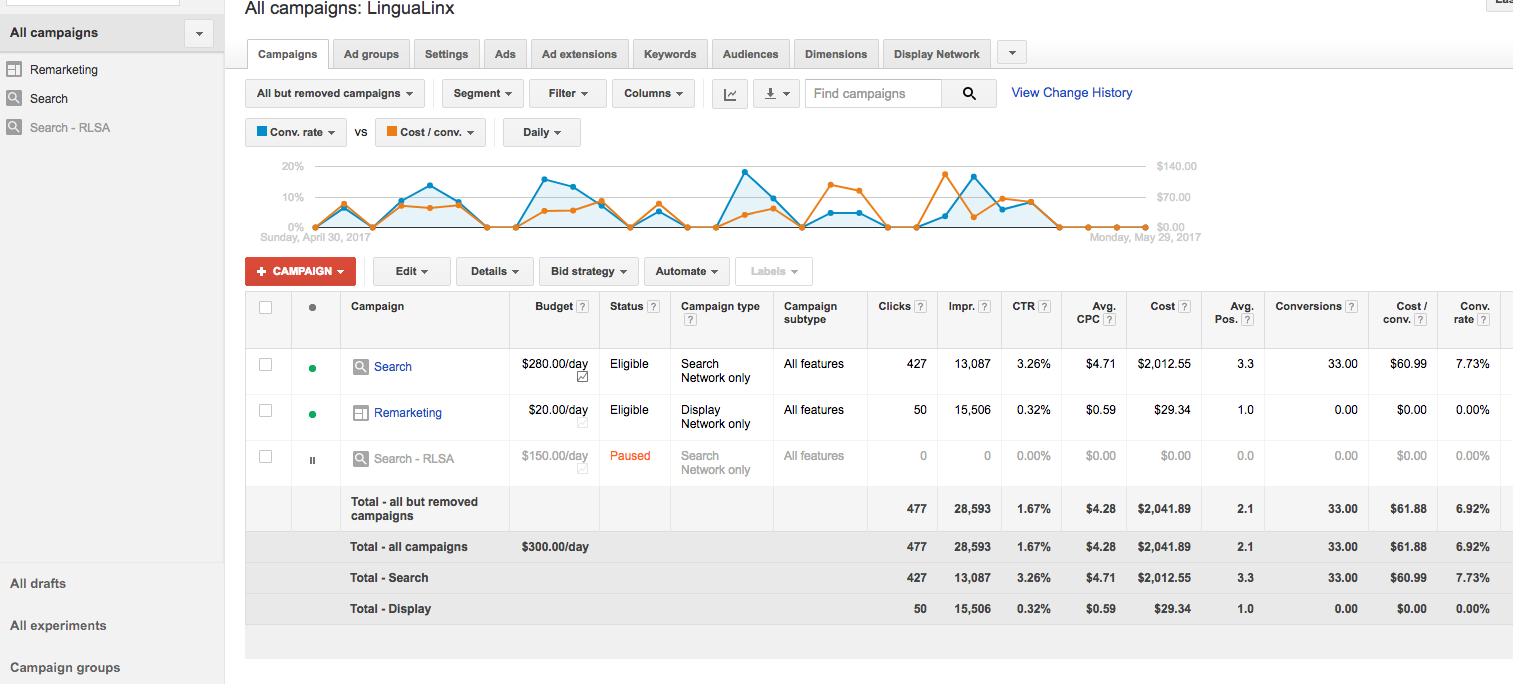The height and width of the screenshot is (684, 1513).
Task: Click the Budget column help icon
Action: coord(583,307)
